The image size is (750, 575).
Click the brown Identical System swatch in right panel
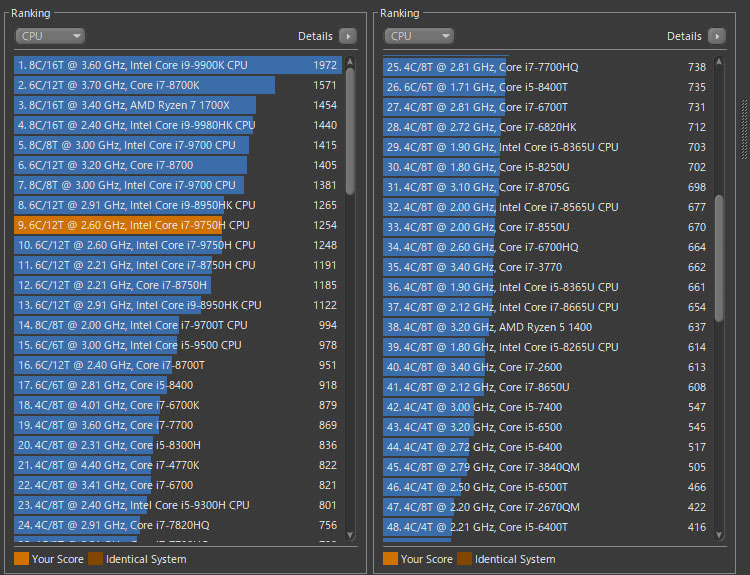coord(464,559)
